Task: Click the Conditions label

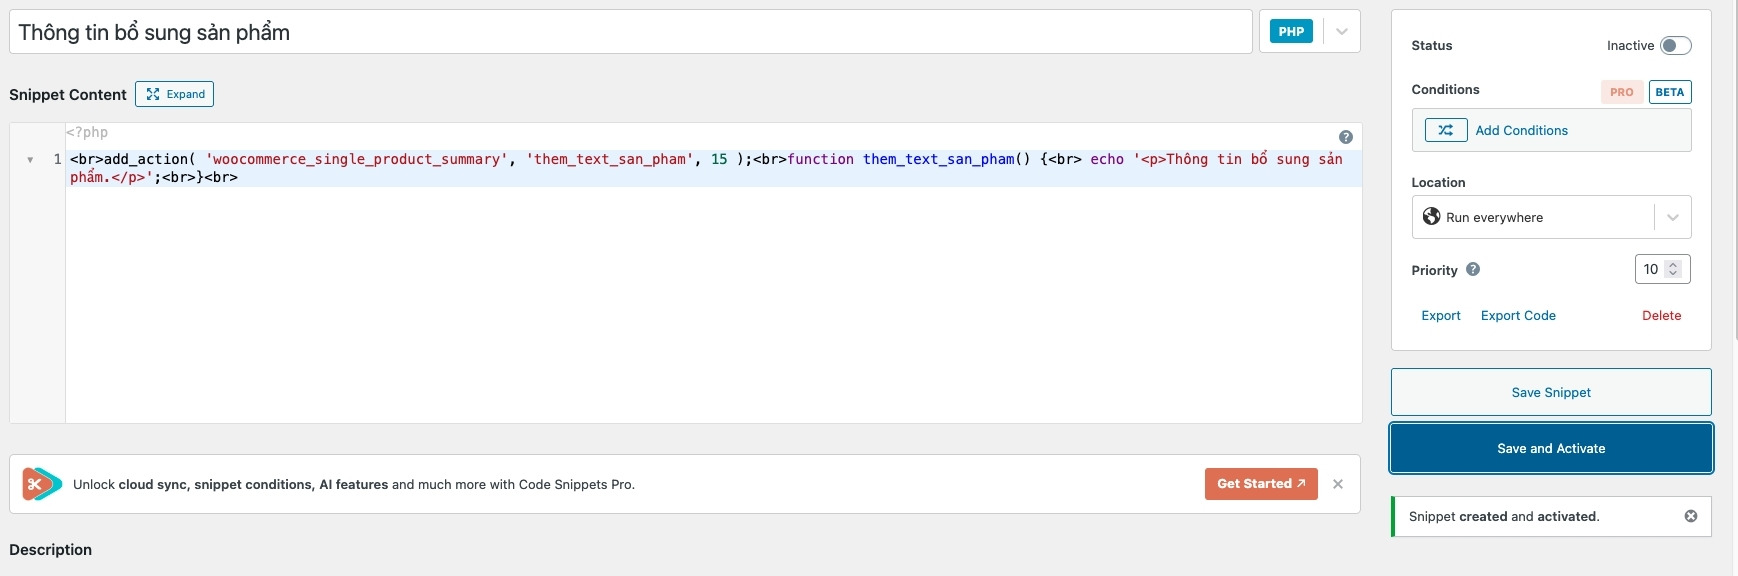Action: 1445,90
